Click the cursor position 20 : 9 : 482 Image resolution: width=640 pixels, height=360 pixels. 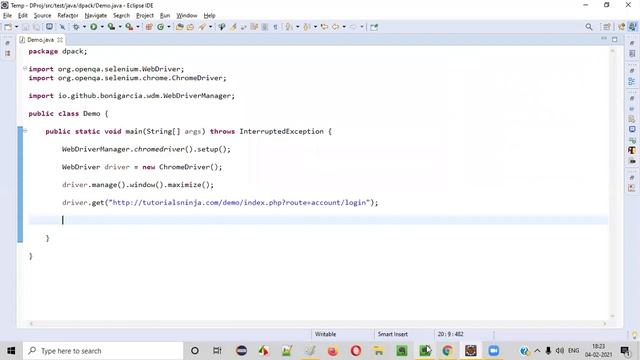pyautogui.click(x=451, y=334)
